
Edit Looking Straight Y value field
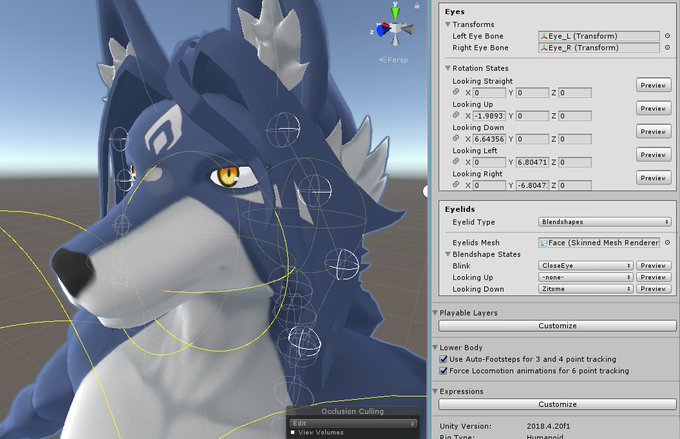pyautogui.click(x=532, y=92)
